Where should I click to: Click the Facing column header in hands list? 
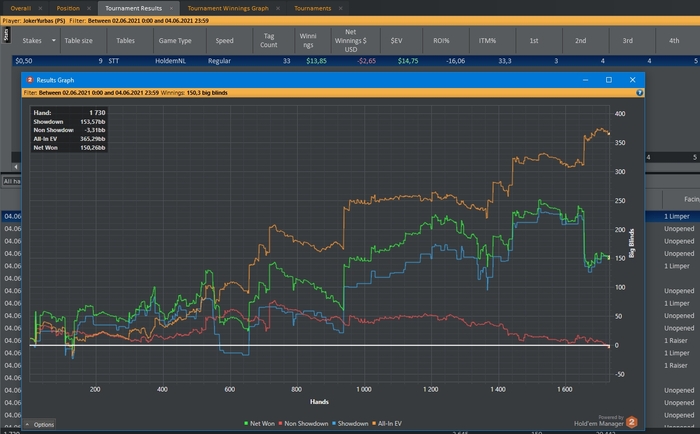692,199
